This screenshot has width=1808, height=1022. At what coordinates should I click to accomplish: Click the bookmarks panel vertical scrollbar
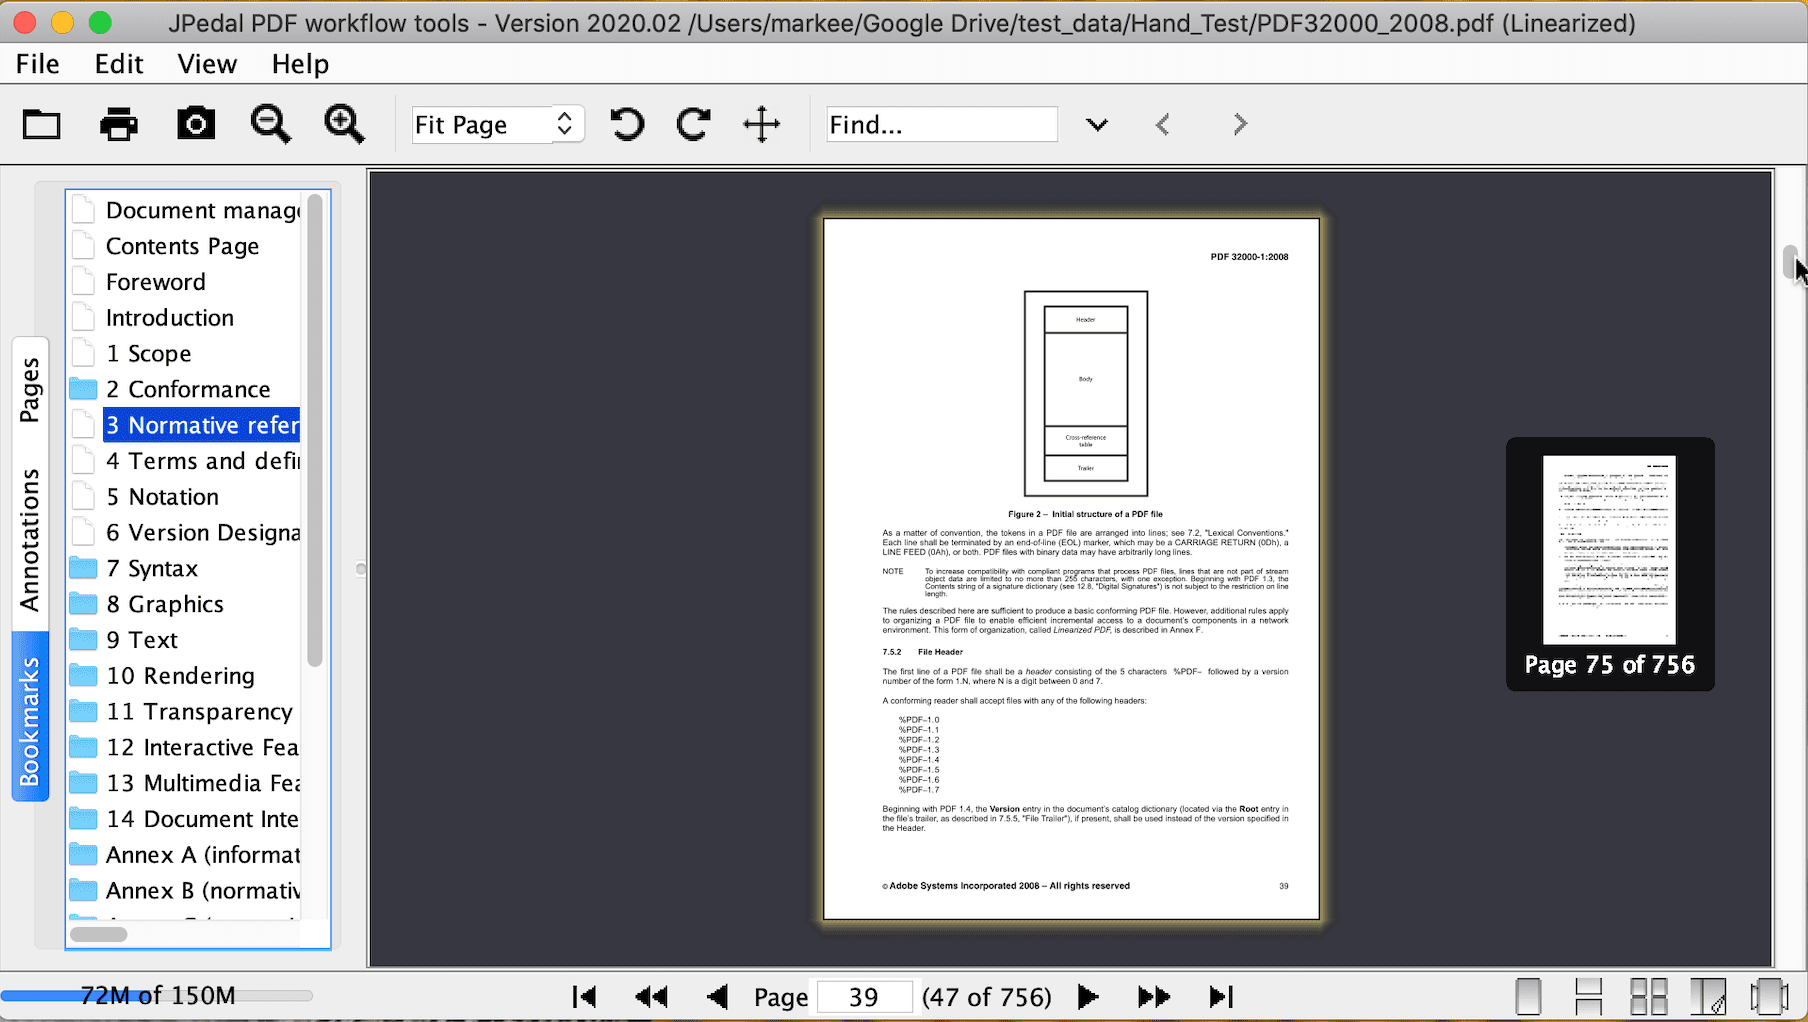click(x=315, y=430)
